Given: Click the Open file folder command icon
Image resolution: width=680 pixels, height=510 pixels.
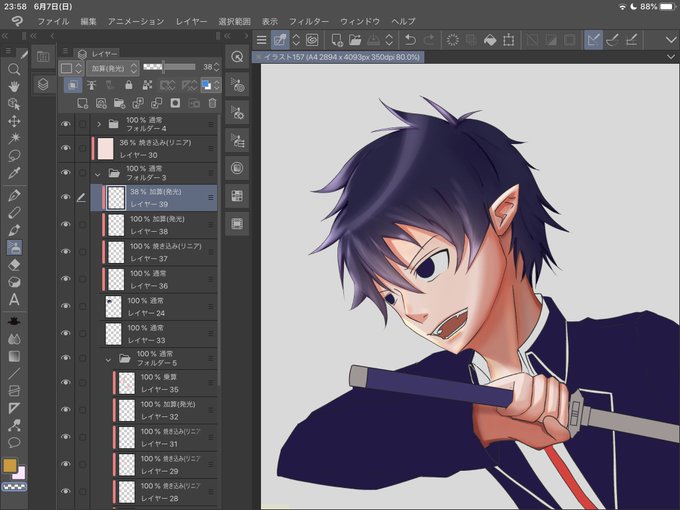Looking at the screenshot, I should tap(355, 40).
